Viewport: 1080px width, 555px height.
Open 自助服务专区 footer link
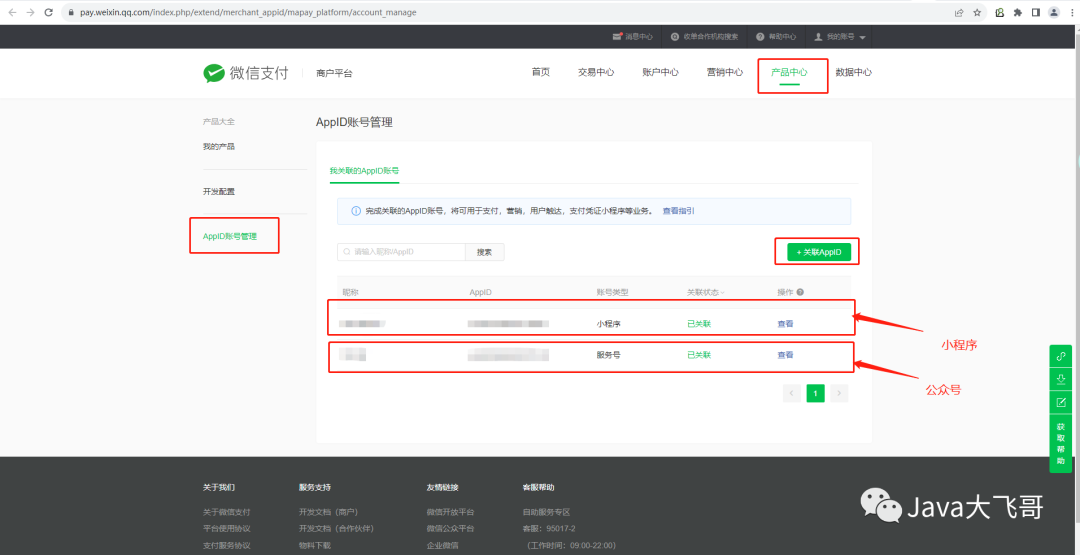[x=546, y=512]
